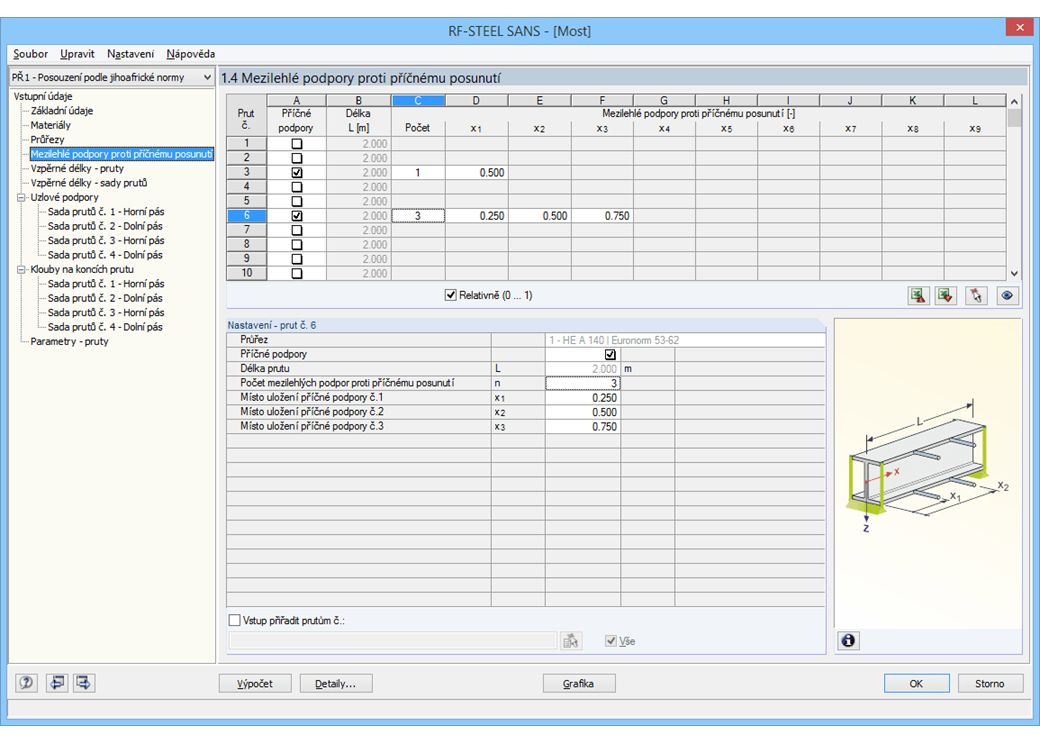Screen dimensions: 1040x744
Task: Uncheck lateral supports for member 6
Action: point(296,216)
